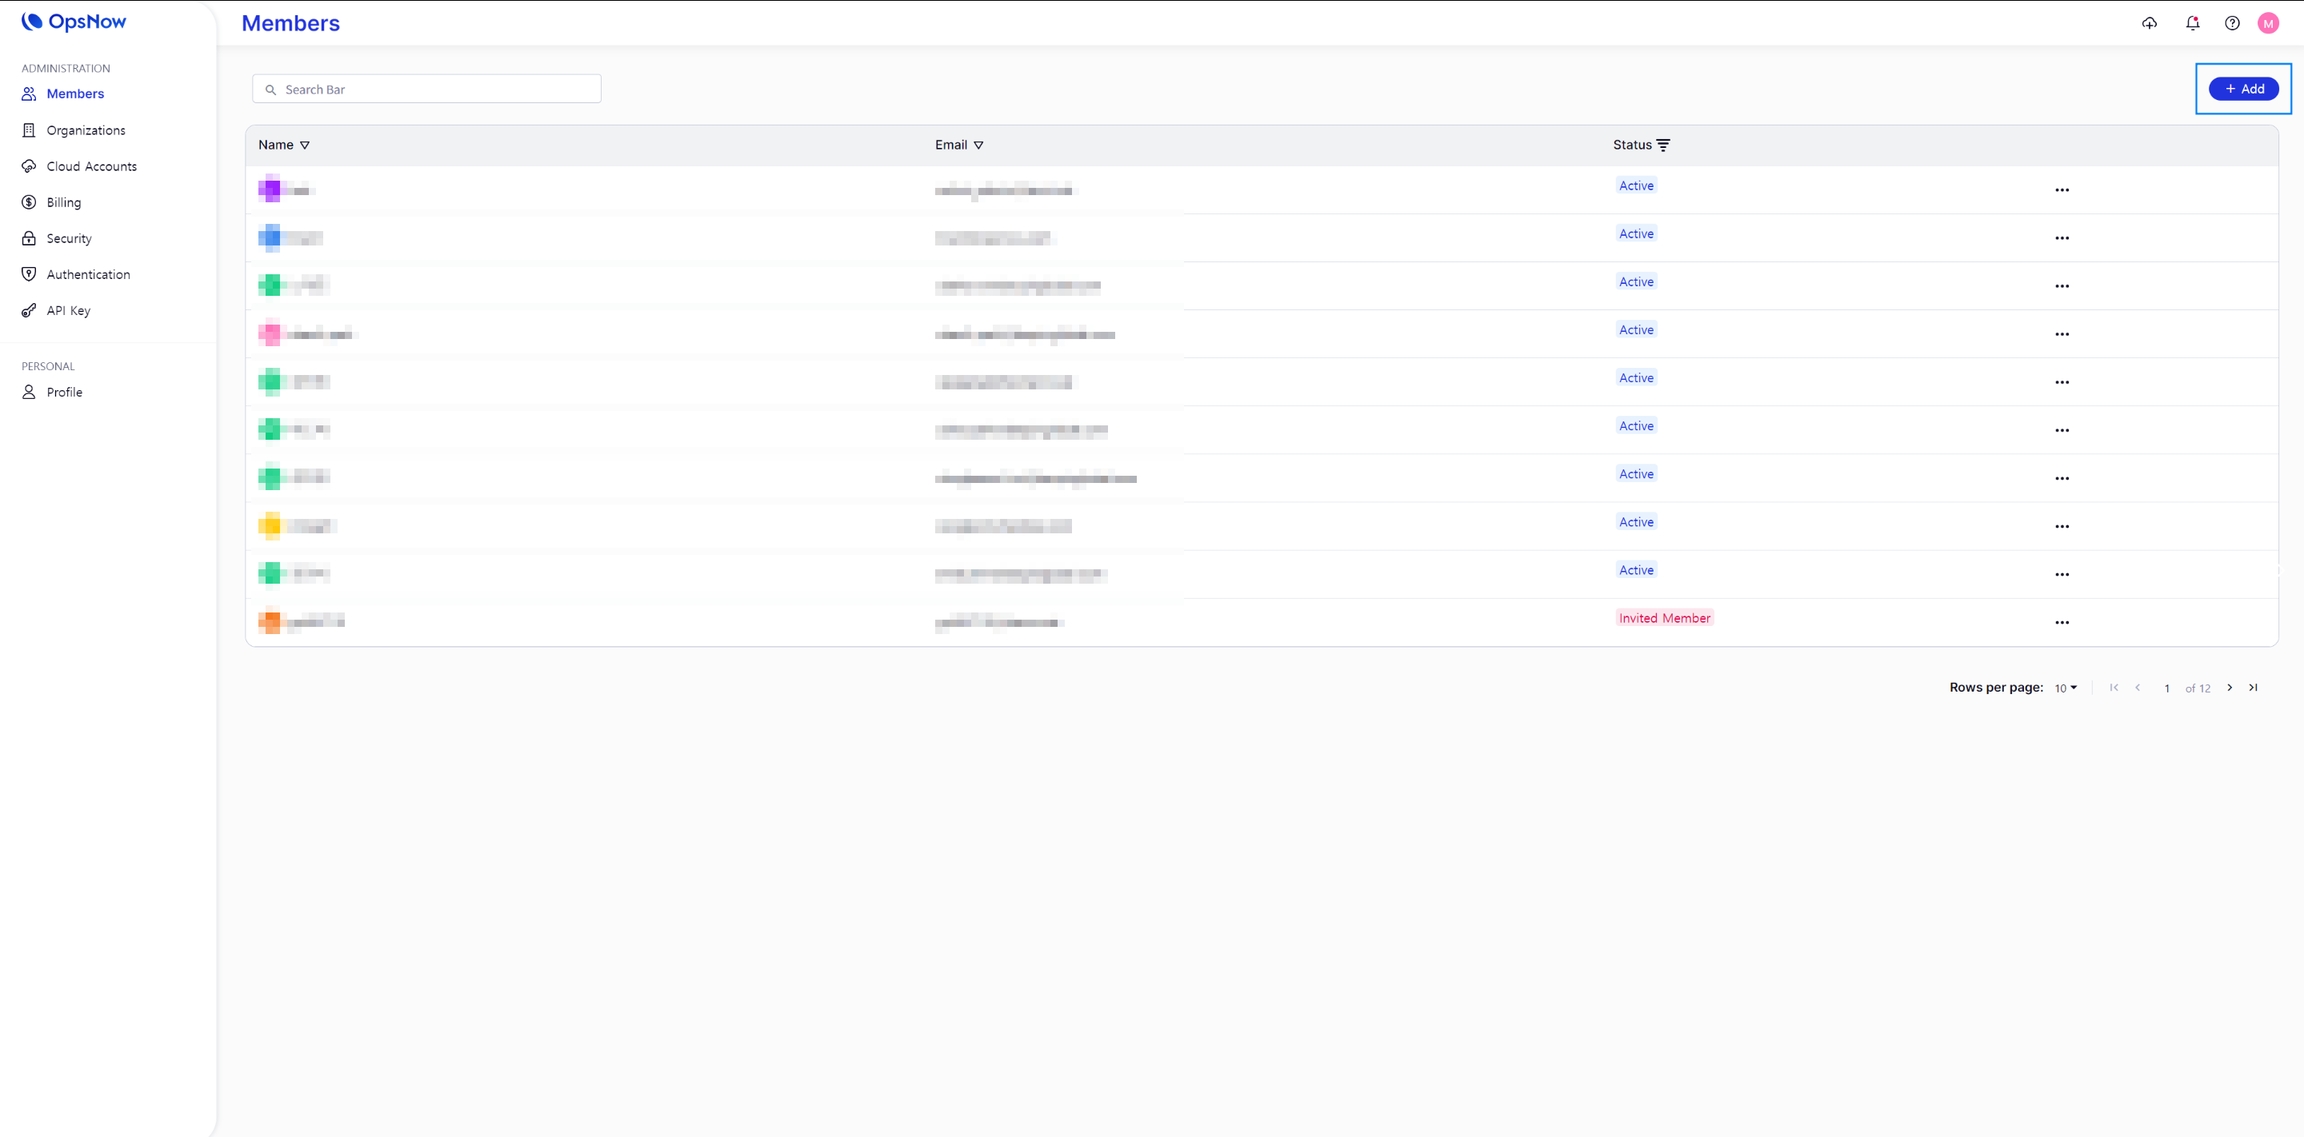Viewport: 2304px width, 1137px height.
Task: Open the pink user avatar menu
Action: click(2268, 23)
